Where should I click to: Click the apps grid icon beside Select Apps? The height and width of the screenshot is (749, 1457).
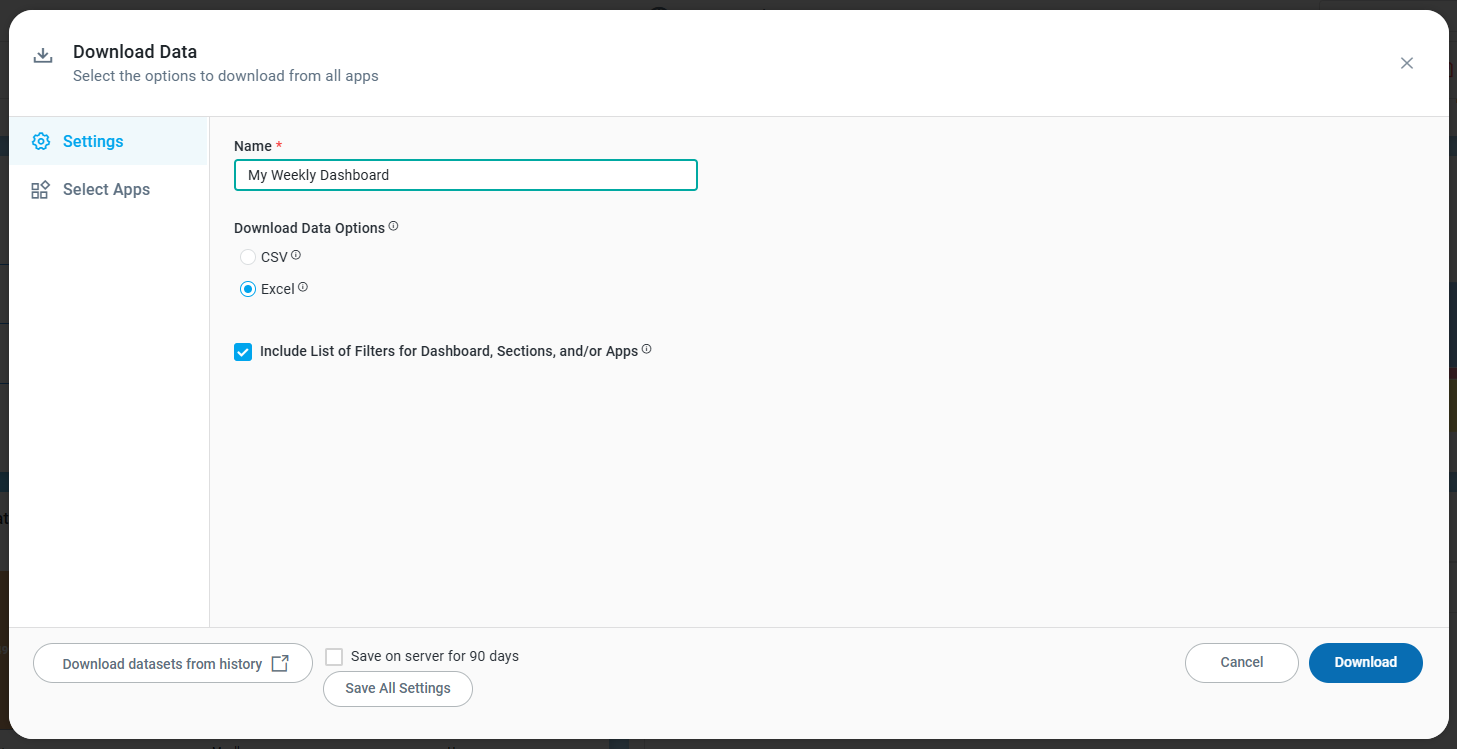[x=40, y=190]
